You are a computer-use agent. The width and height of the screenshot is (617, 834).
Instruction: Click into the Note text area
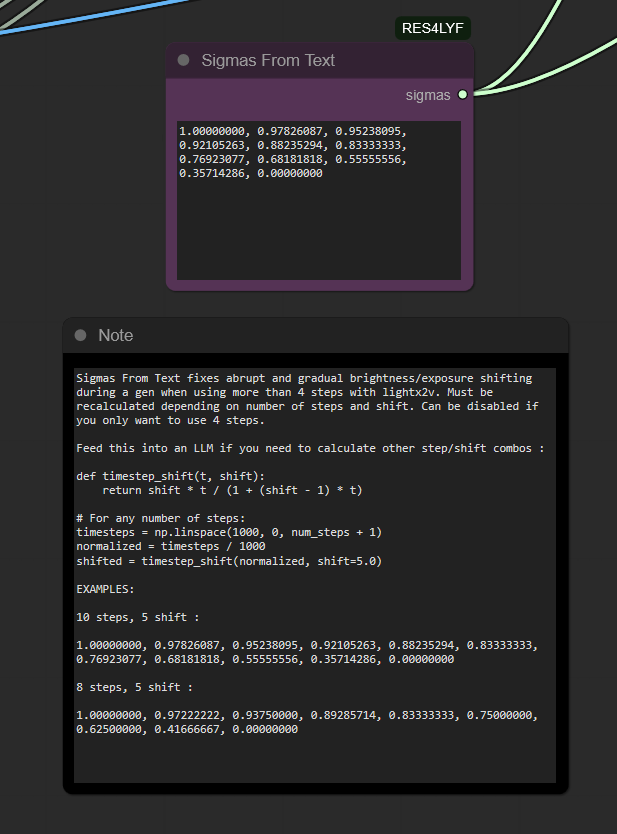tap(315, 575)
